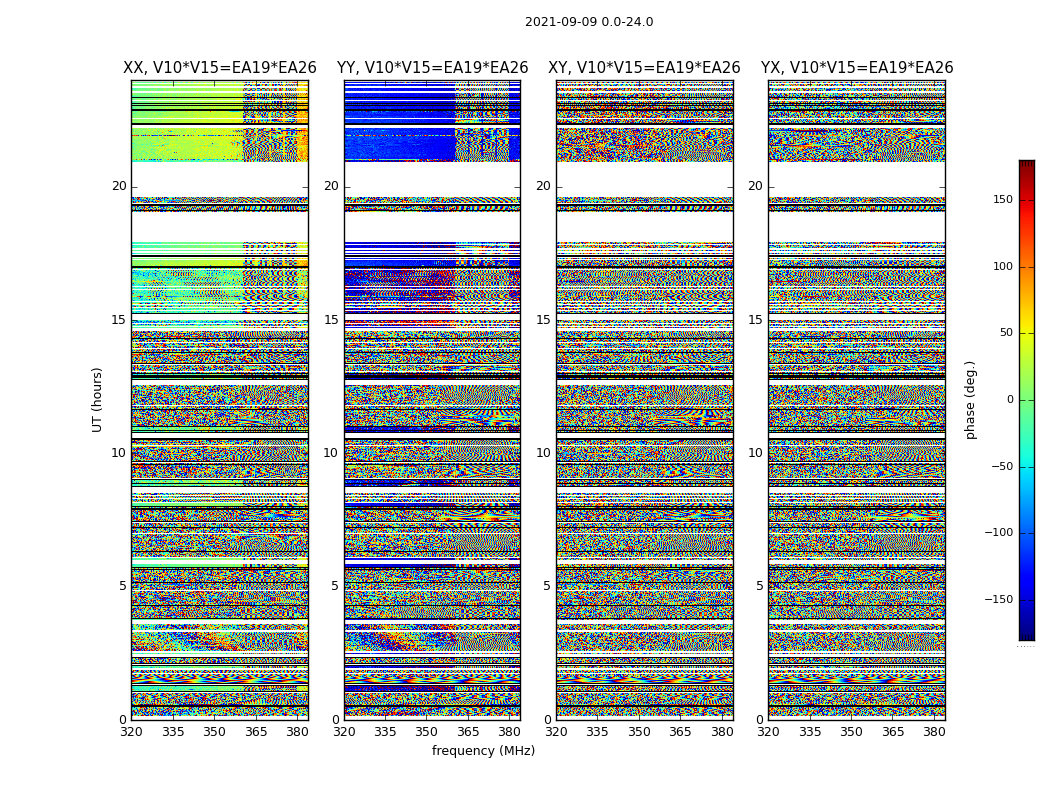Click the 380 frequency tick under YX panel
The height and width of the screenshot is (800, 1050).
[935, 732]
